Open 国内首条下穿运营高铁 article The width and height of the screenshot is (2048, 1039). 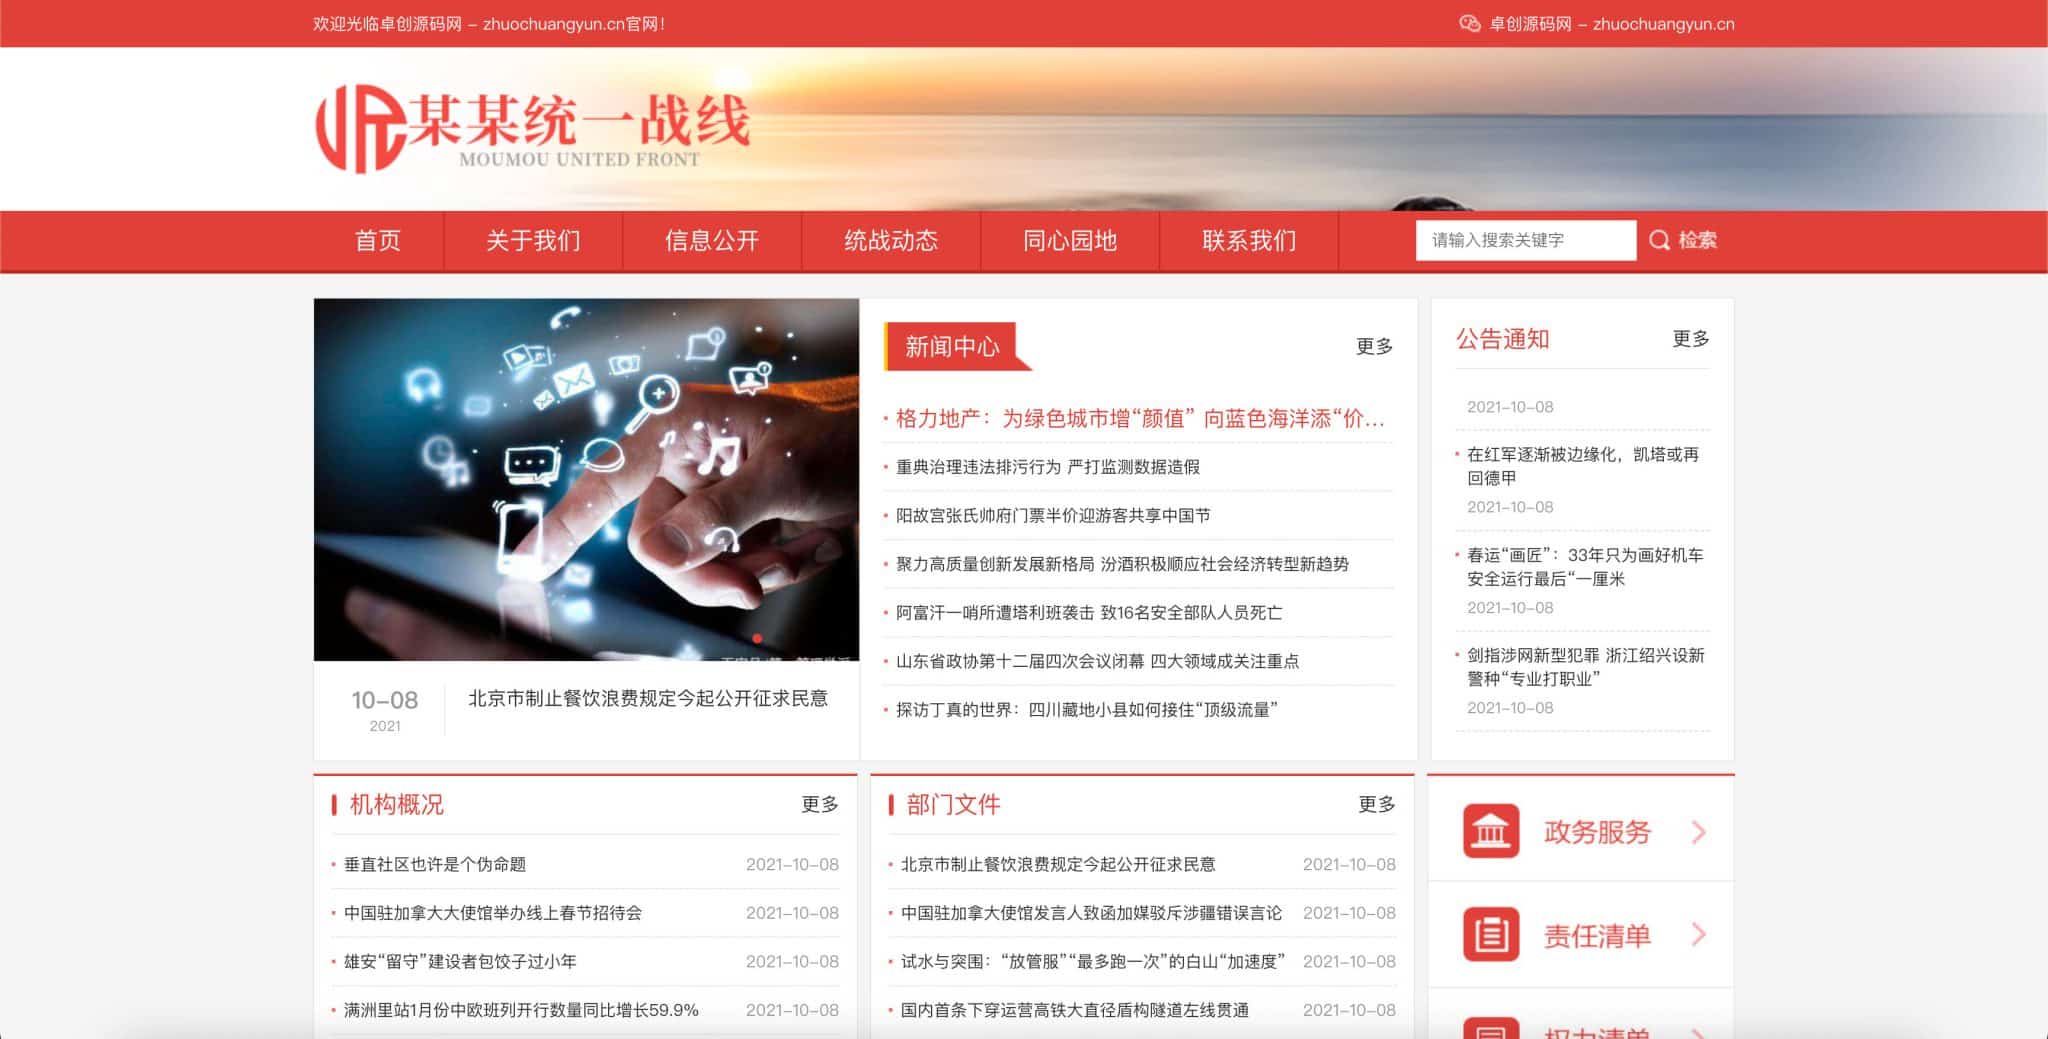tap(1075, 1010)
